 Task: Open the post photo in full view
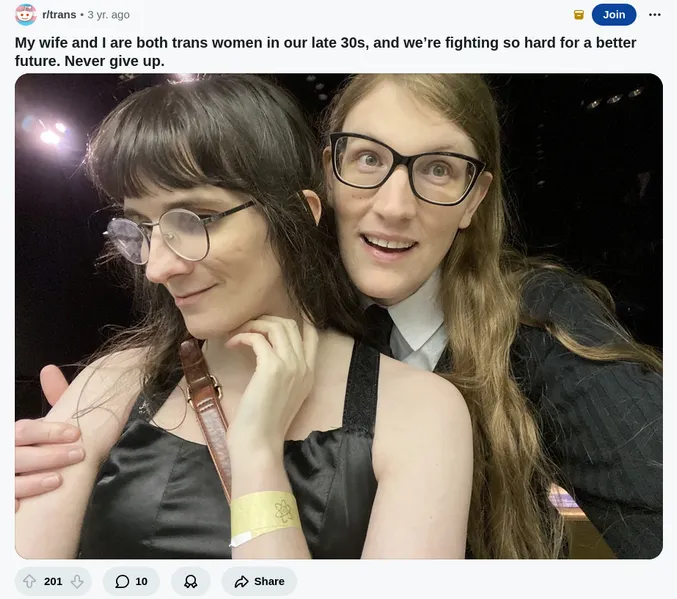click(x=339, y=316)
